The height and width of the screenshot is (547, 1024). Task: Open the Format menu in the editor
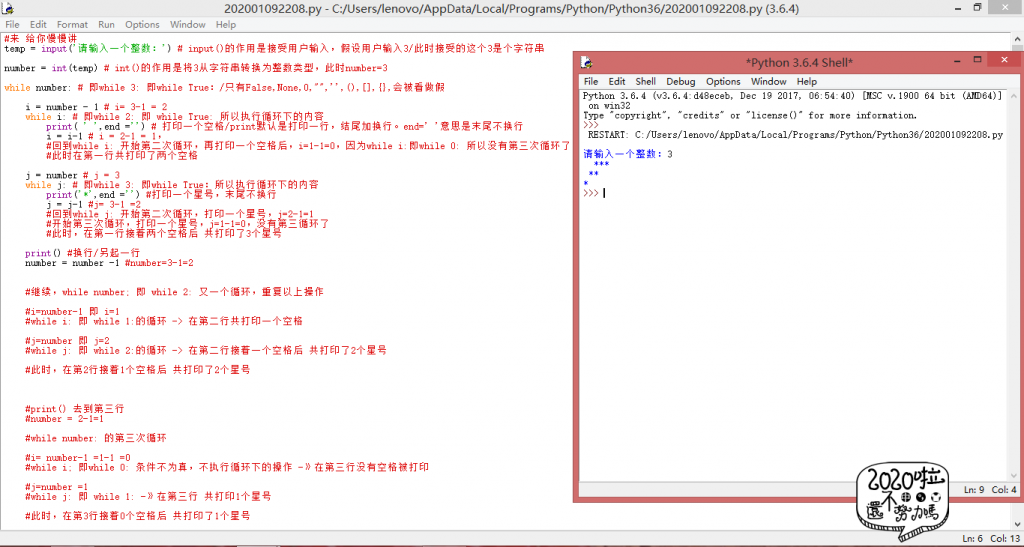pyautogui.click(x=72, y=24)
